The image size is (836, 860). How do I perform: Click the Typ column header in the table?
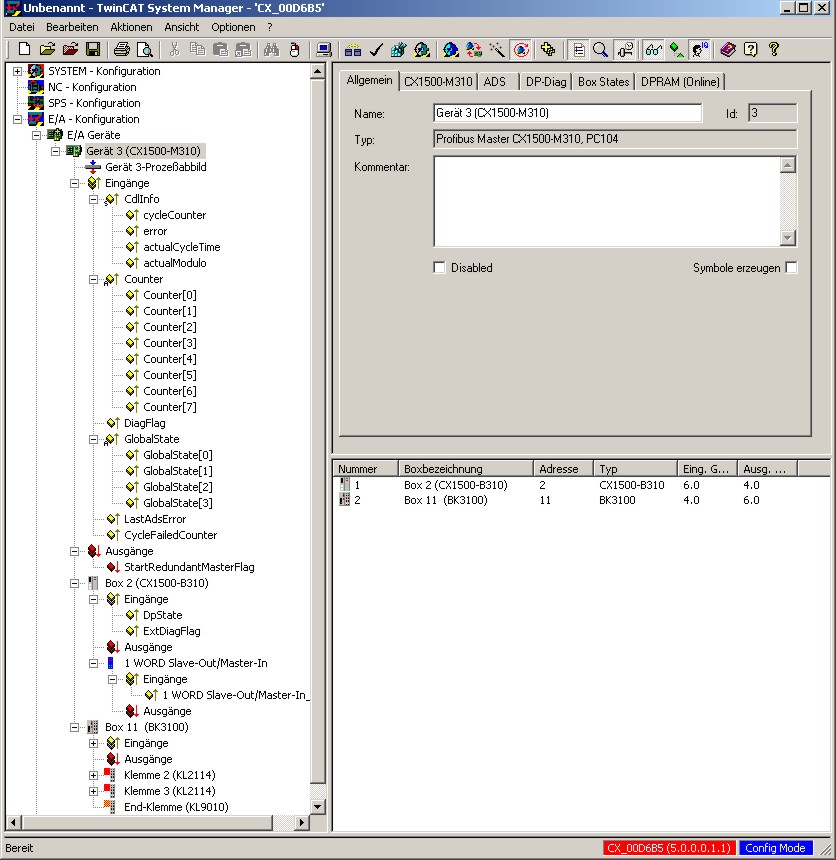coord(635,469)
